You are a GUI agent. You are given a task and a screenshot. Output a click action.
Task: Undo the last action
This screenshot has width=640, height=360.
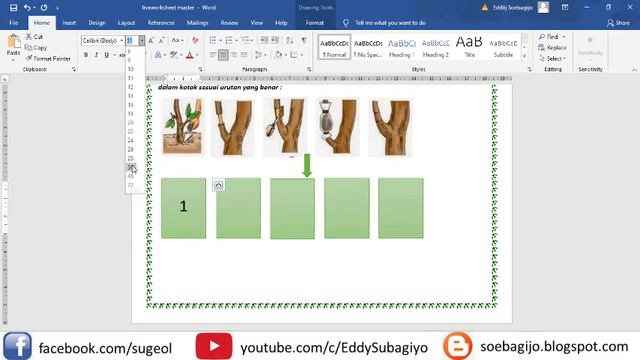(x=27, y=7)
